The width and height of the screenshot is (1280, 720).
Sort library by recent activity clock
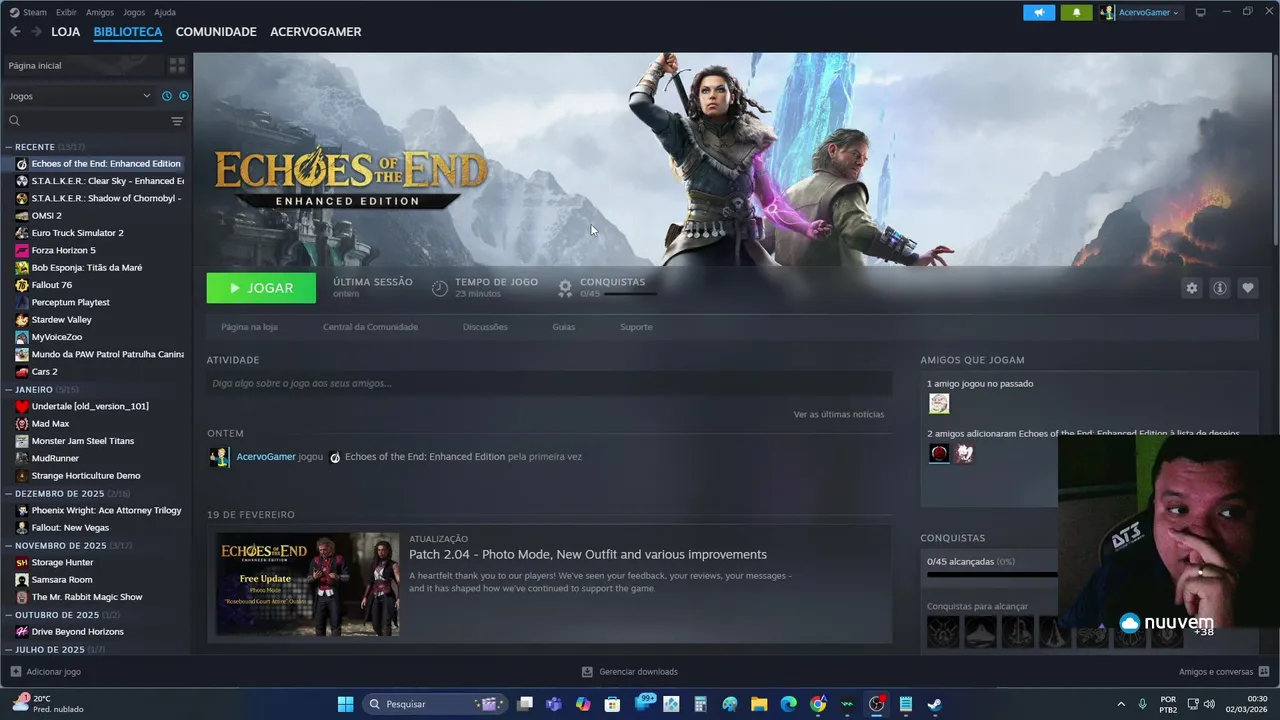167,96
